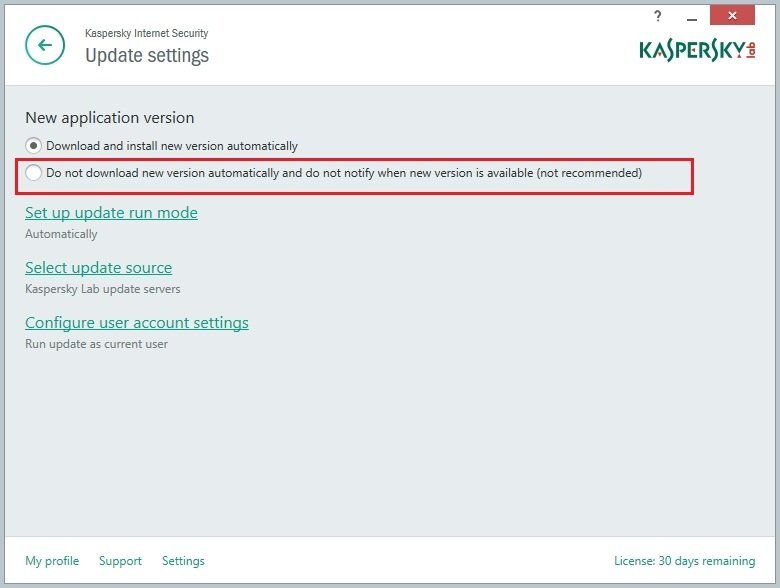
Task: Open 'Configure user account settings' link
Action: (136, 322)
